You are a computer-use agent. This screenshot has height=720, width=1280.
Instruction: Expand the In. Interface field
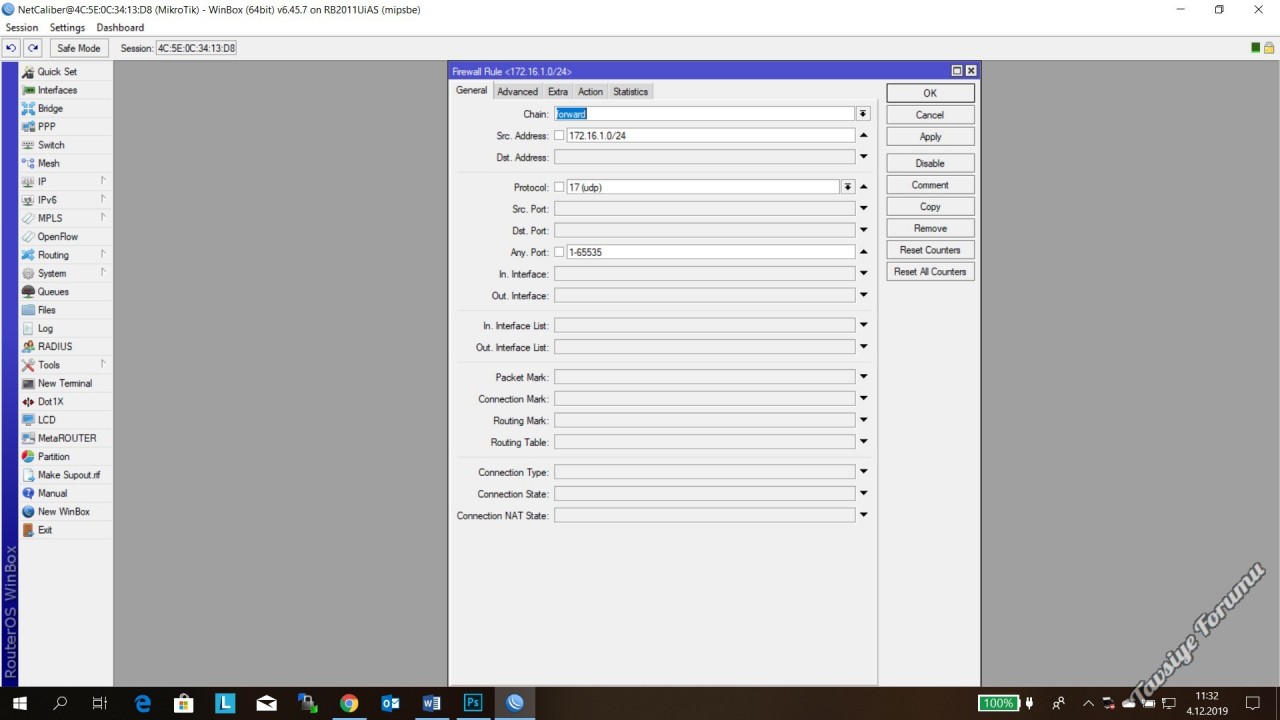pyautogui.click(x=864, y=273)
